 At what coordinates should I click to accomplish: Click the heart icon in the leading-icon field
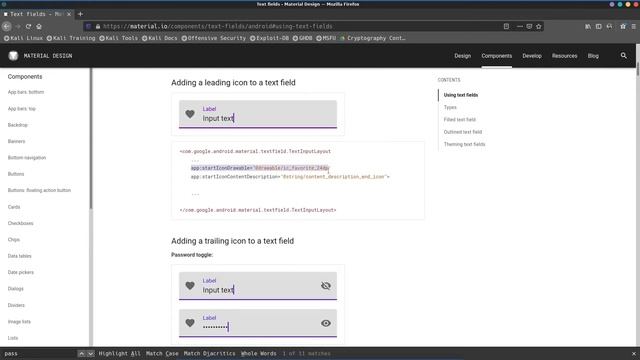(190, 114)
